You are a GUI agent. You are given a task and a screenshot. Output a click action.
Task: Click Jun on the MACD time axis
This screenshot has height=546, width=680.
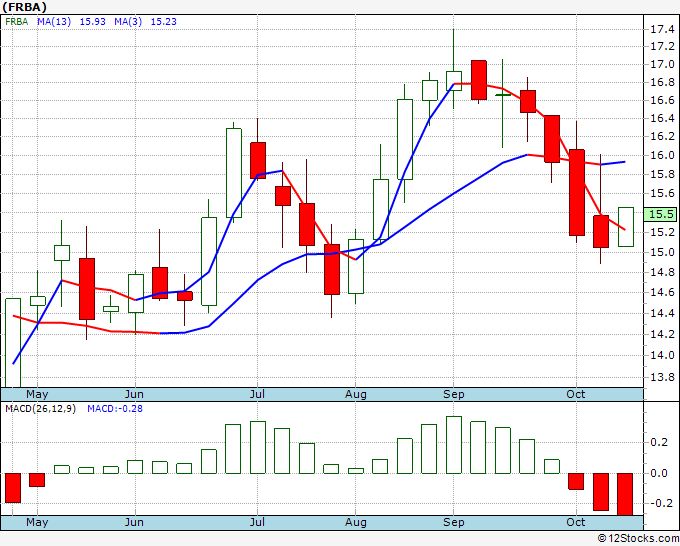coord(134,522)
